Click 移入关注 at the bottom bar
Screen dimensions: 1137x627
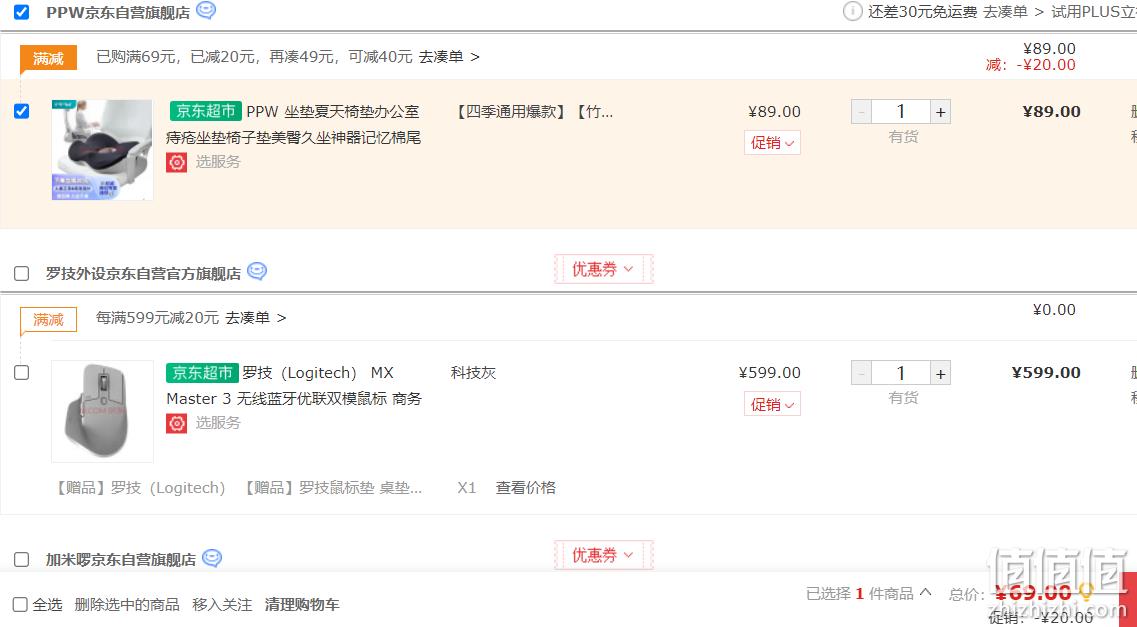(x=222, y=605)
